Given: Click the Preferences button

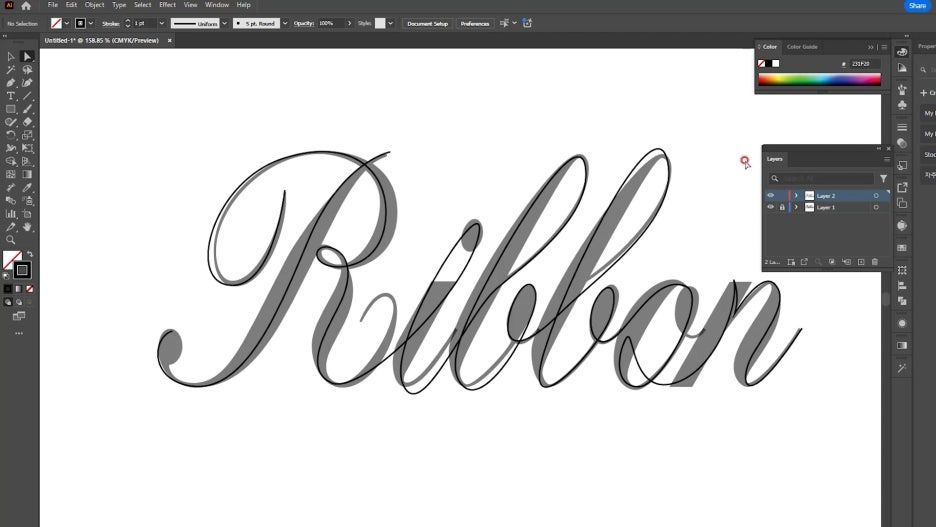Looking at the screenshot, I should click(x=475, y=23).
